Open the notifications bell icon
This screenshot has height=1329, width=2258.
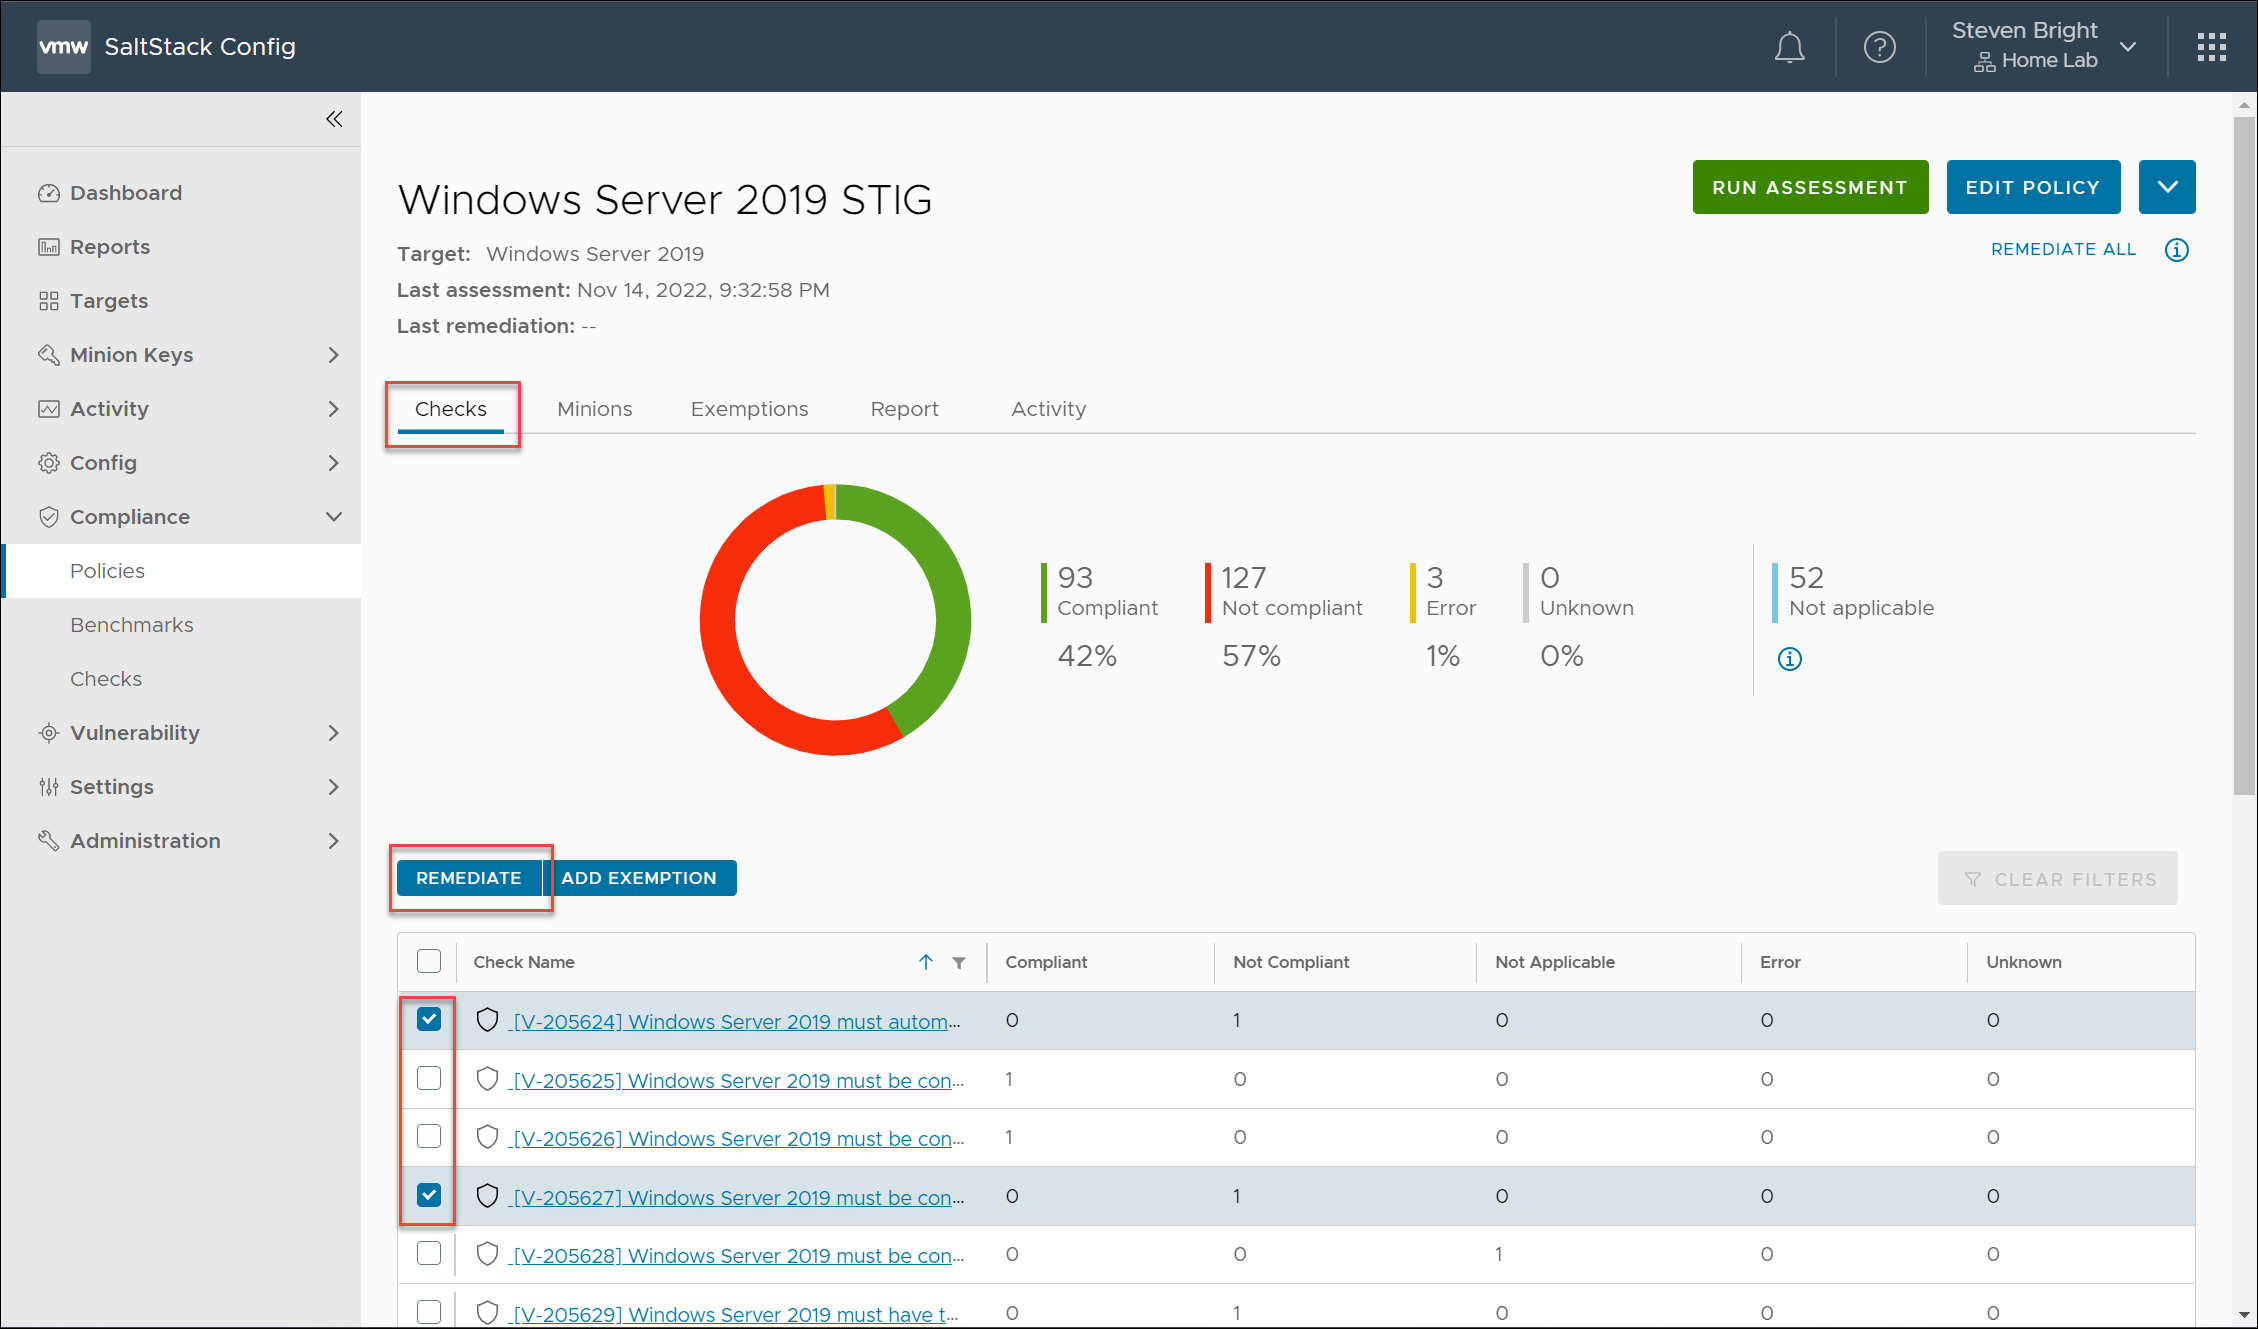[x=1789, y=47]
